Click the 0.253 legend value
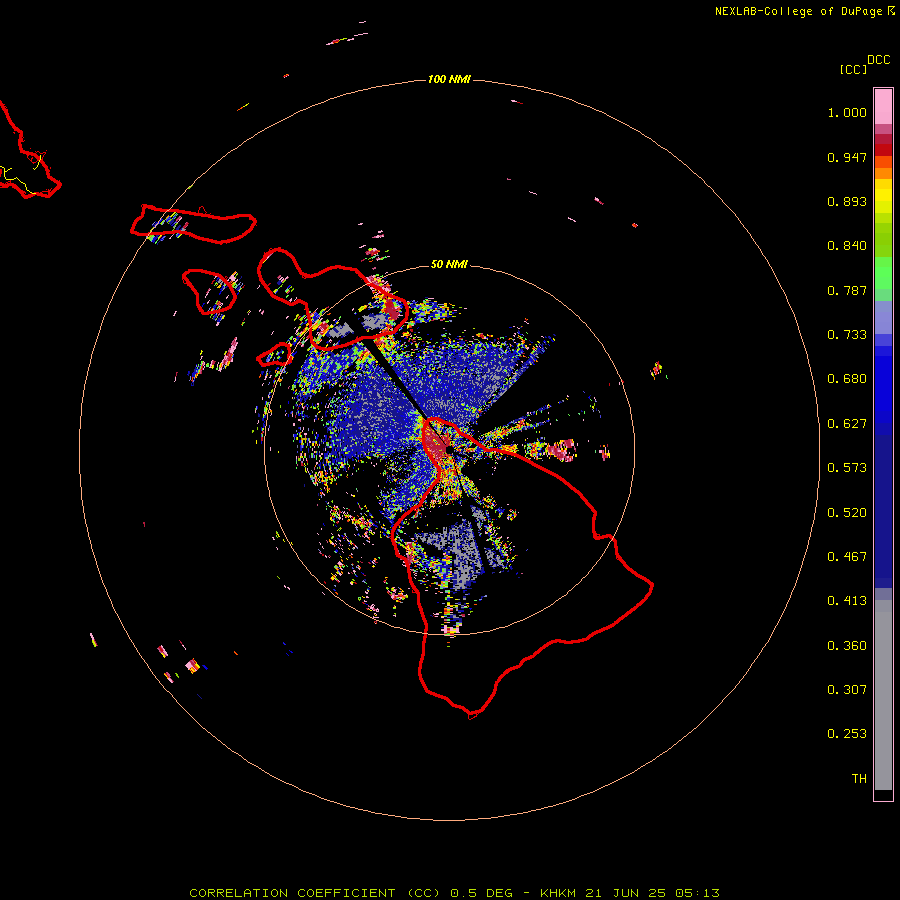This screenshot has width=900, height=900. pyautogui.click(x=847, y=734)
